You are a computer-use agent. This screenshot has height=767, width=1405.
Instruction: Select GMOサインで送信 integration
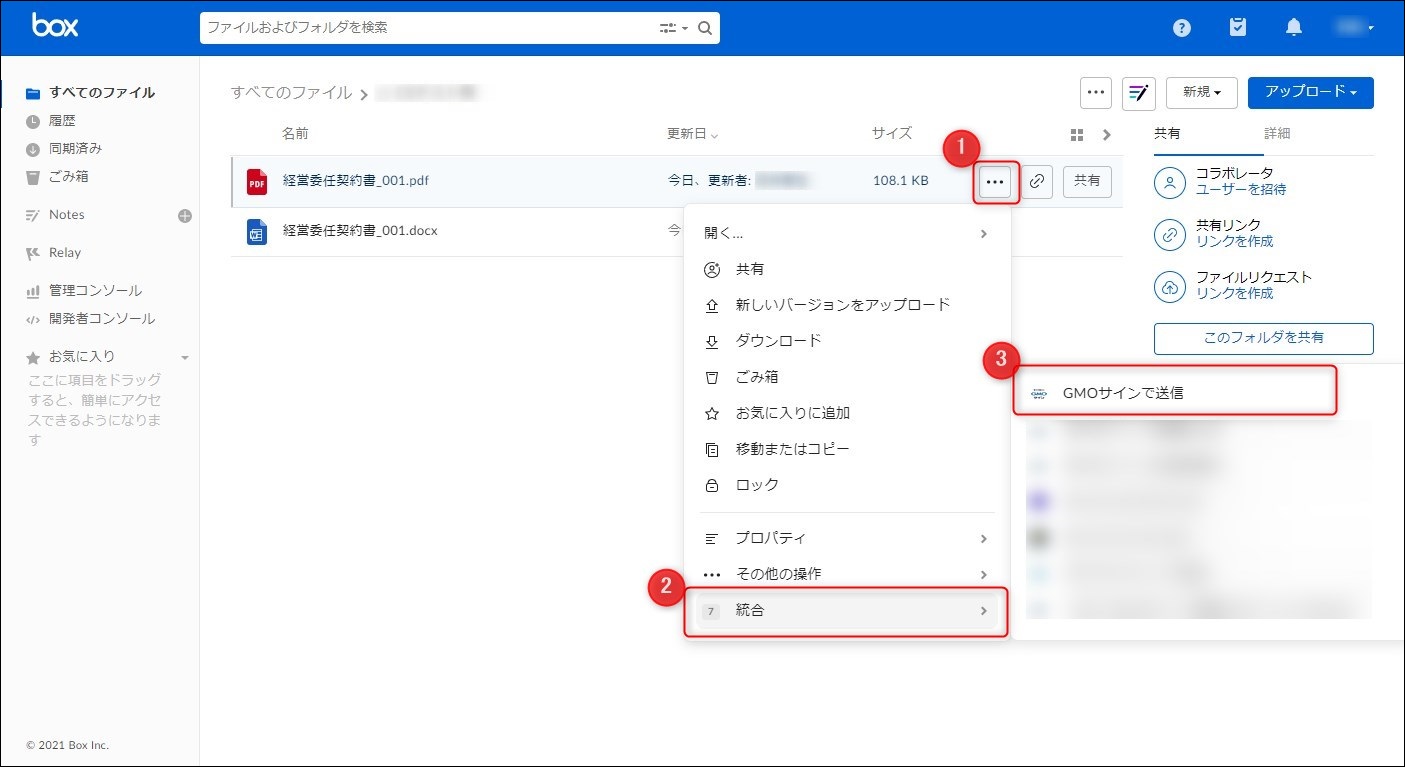(x=1174, y=392)
